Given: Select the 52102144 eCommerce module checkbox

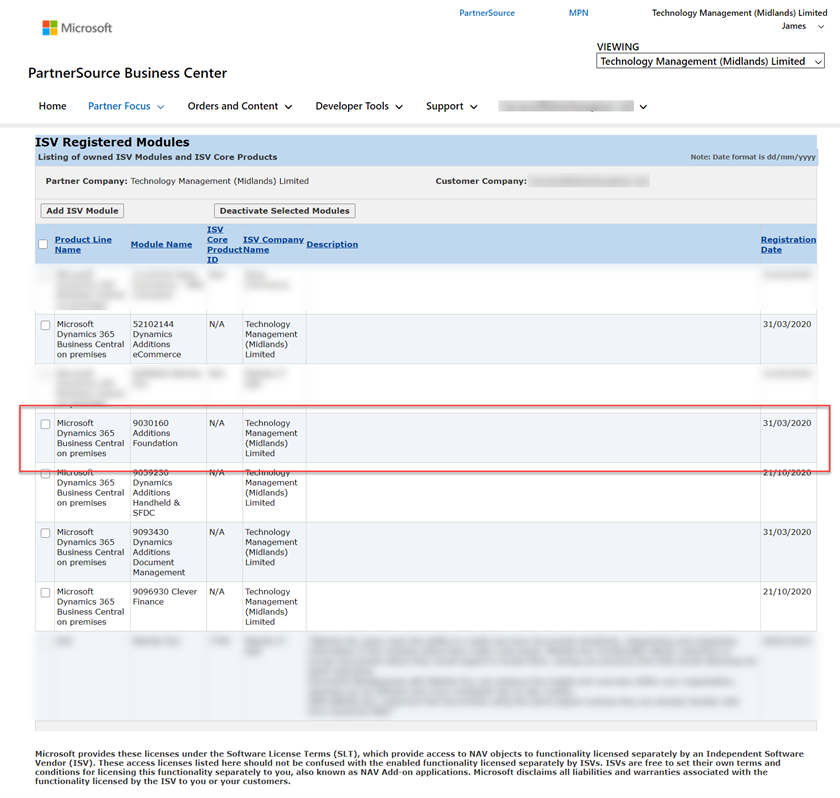Looking at the screenshot, I should [46, 325].
